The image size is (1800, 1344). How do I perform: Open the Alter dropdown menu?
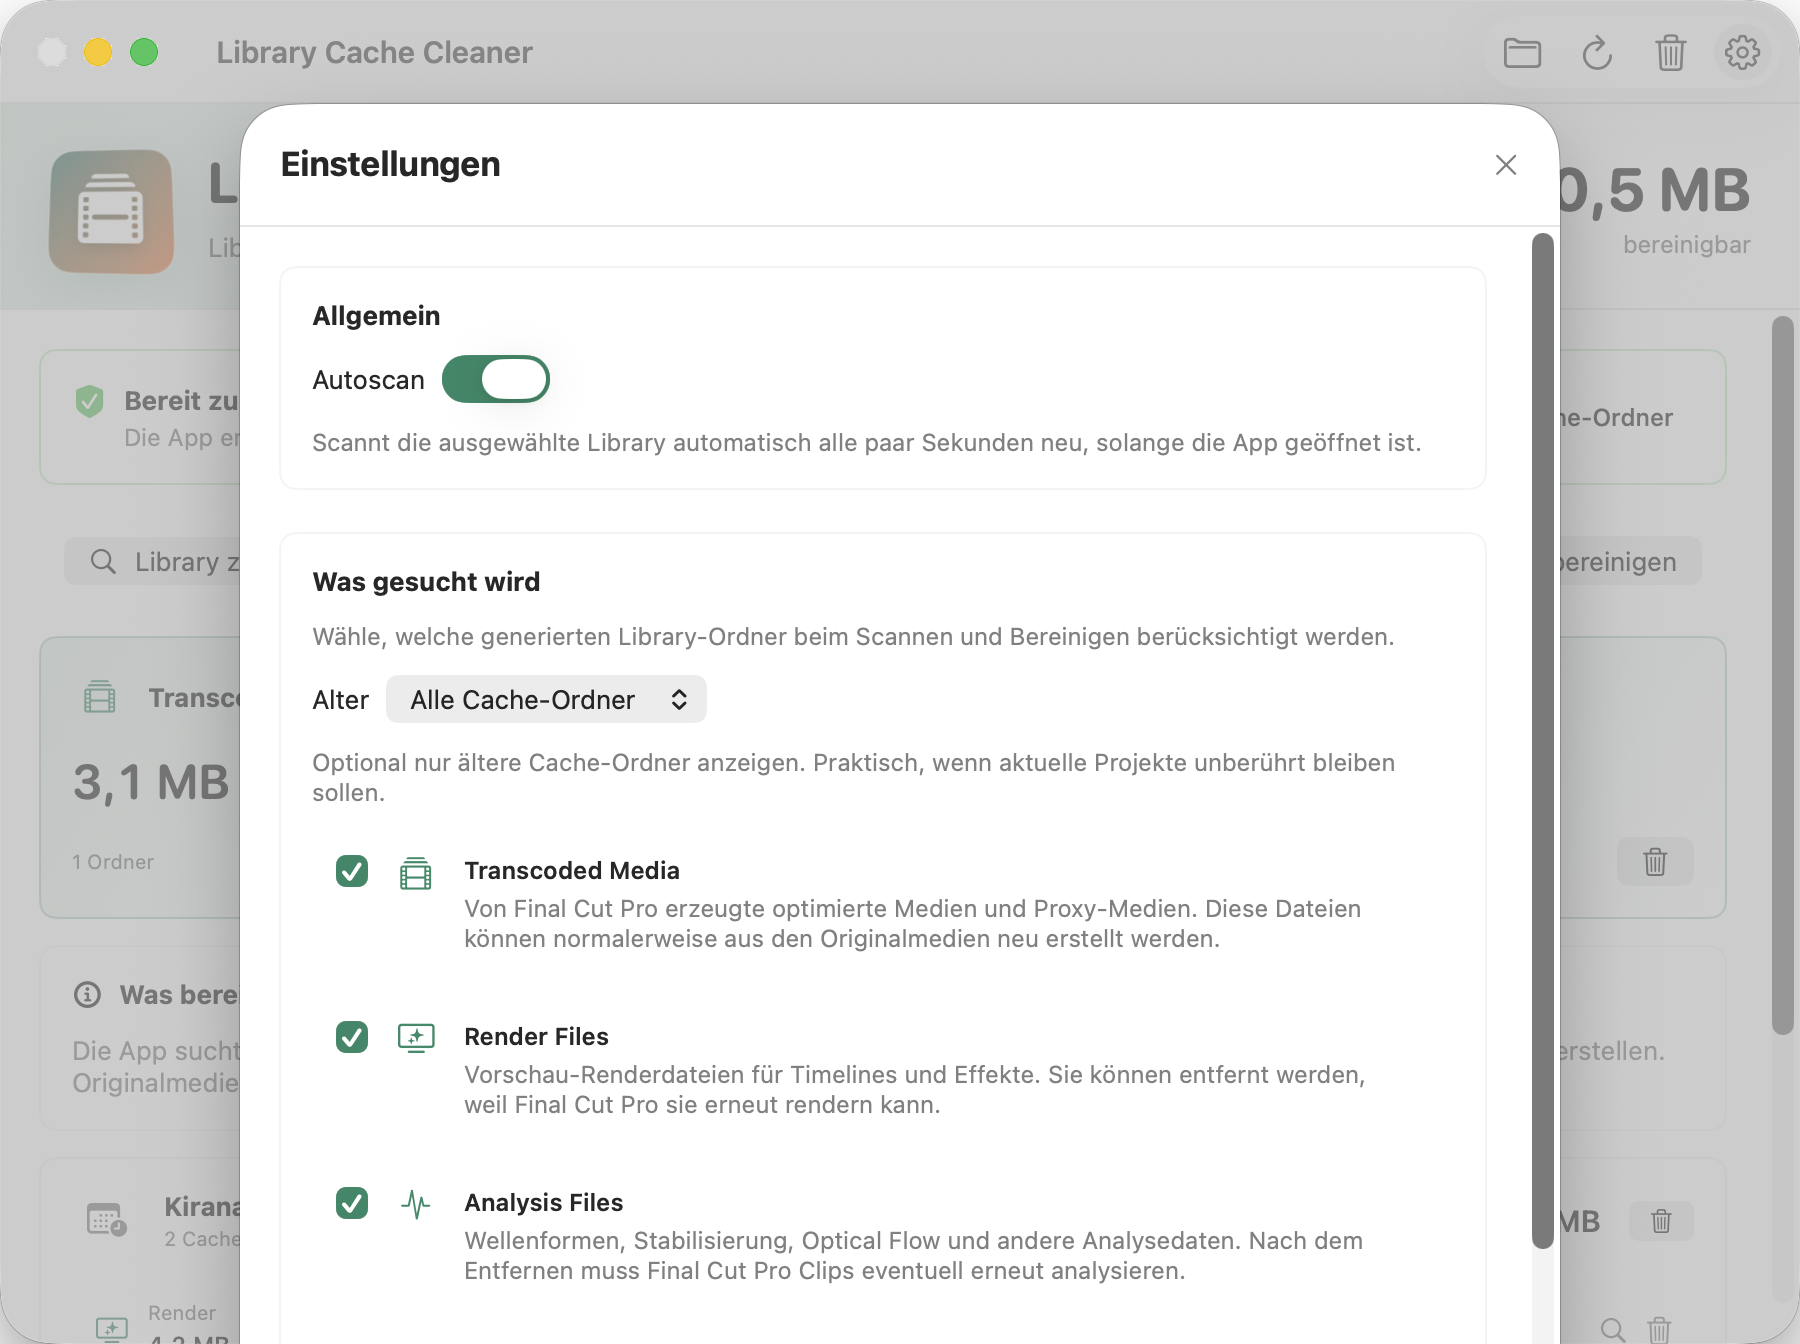546,700
